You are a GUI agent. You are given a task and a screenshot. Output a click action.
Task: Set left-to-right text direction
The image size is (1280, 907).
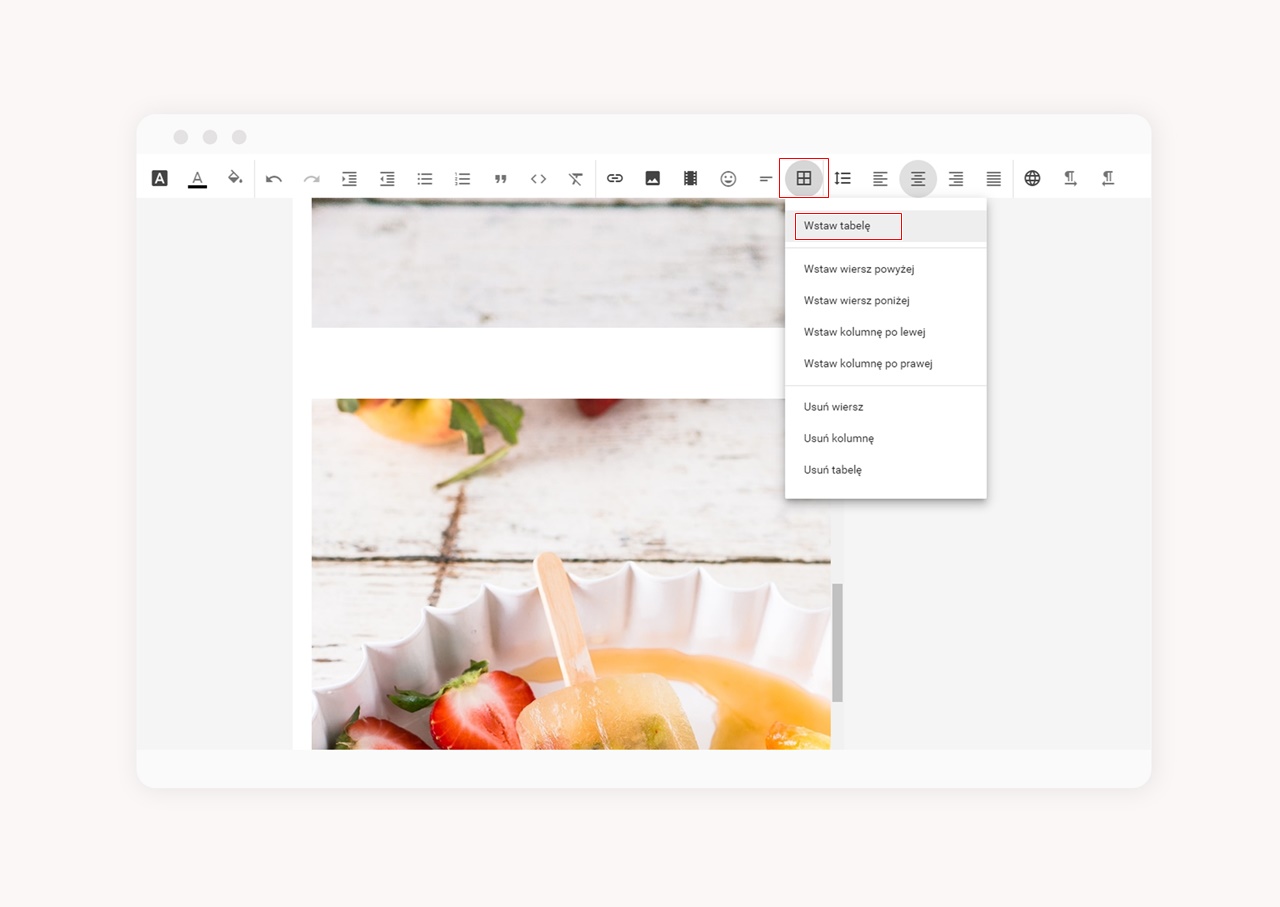point(1070,179)
